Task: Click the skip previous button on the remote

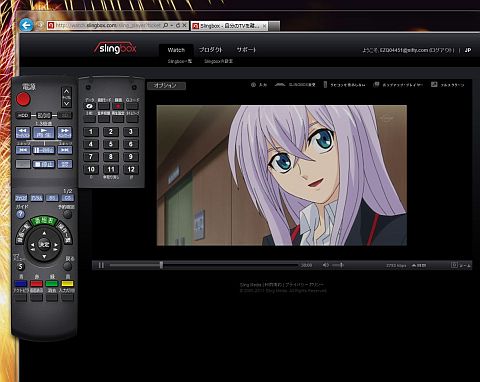Action: 23,150
